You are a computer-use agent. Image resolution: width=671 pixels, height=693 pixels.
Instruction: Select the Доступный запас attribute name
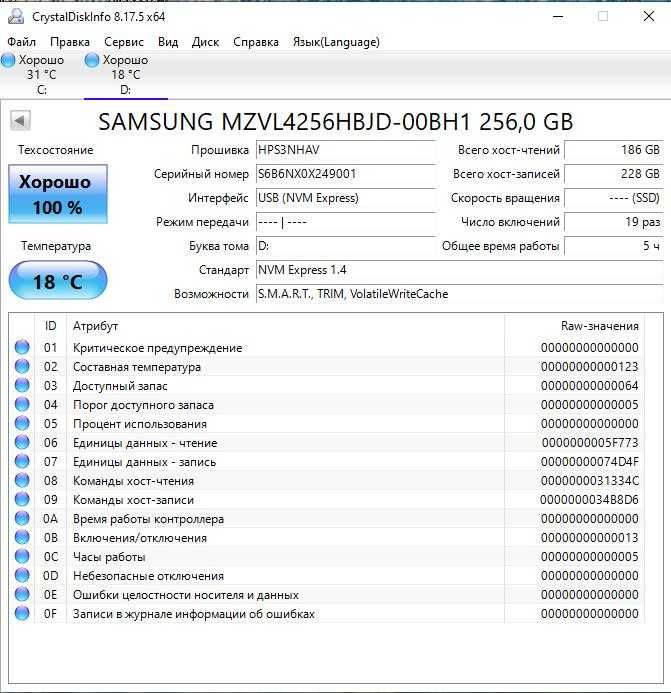point(120,386)
